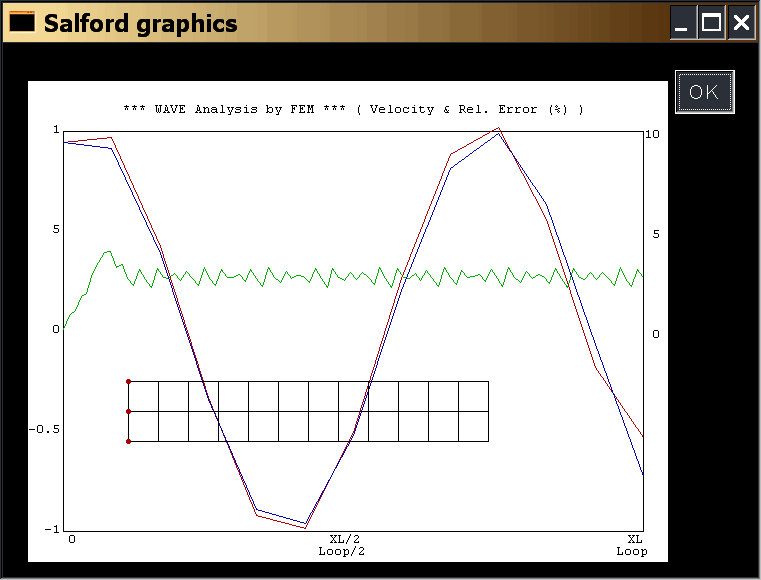Click the -0.5 left axis label
The image size is (761, 580).
[x=44, y=429]
